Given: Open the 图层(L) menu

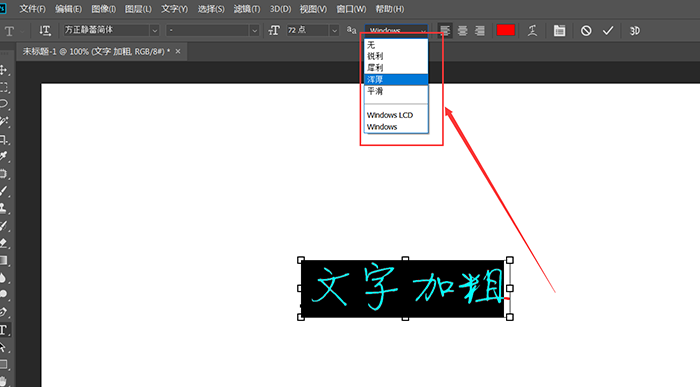Looking at the screenshot, I should click(x=138, y=9).
